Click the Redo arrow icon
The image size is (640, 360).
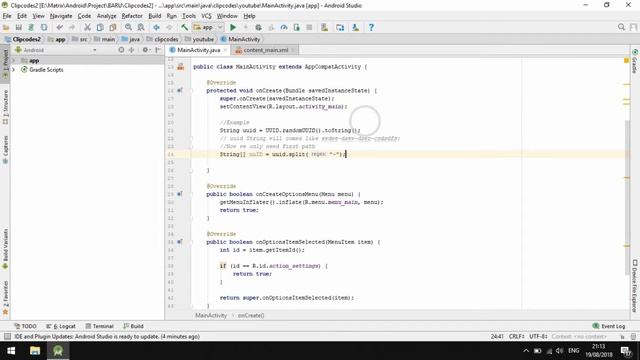tap(72, 27)
